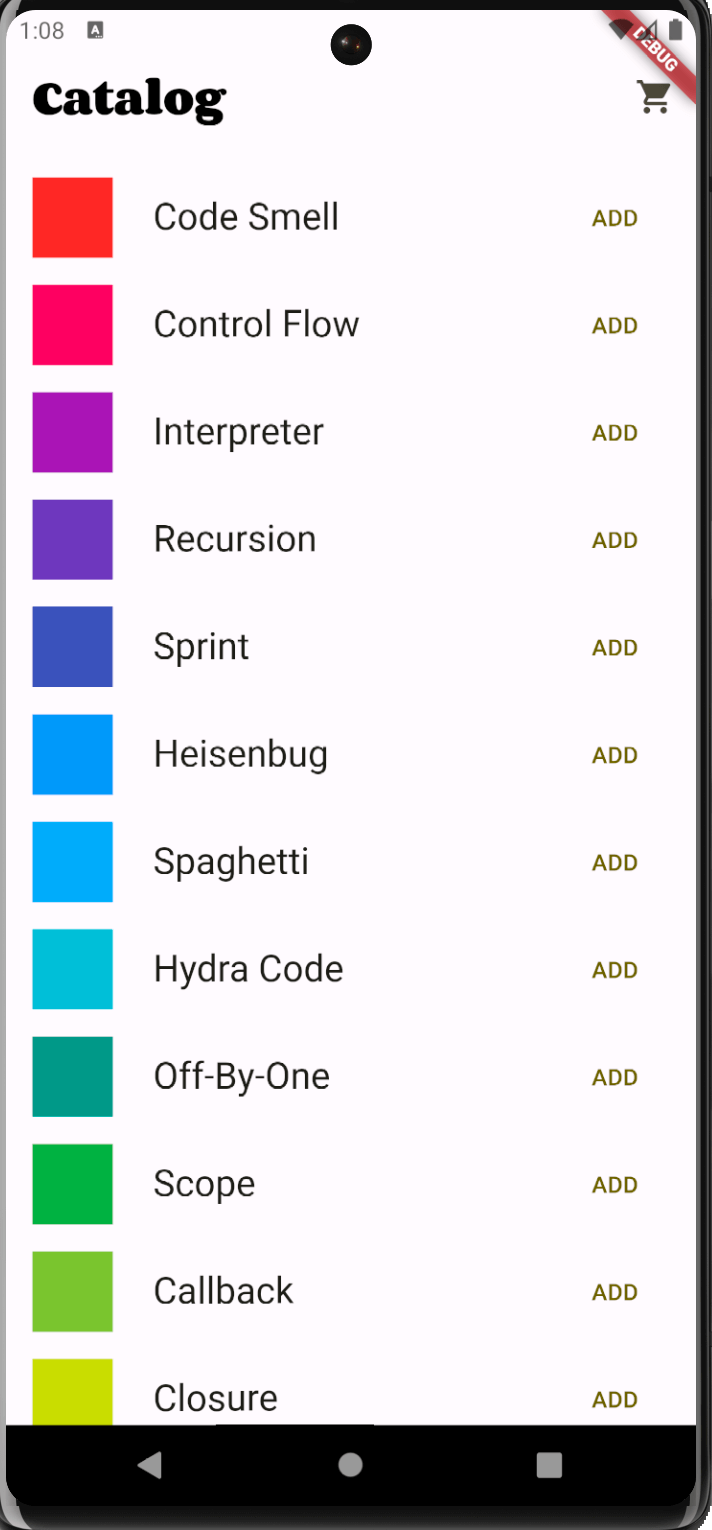Add Code Smell to cart
The image size is (712, 1530).
[x=614, y=218]
